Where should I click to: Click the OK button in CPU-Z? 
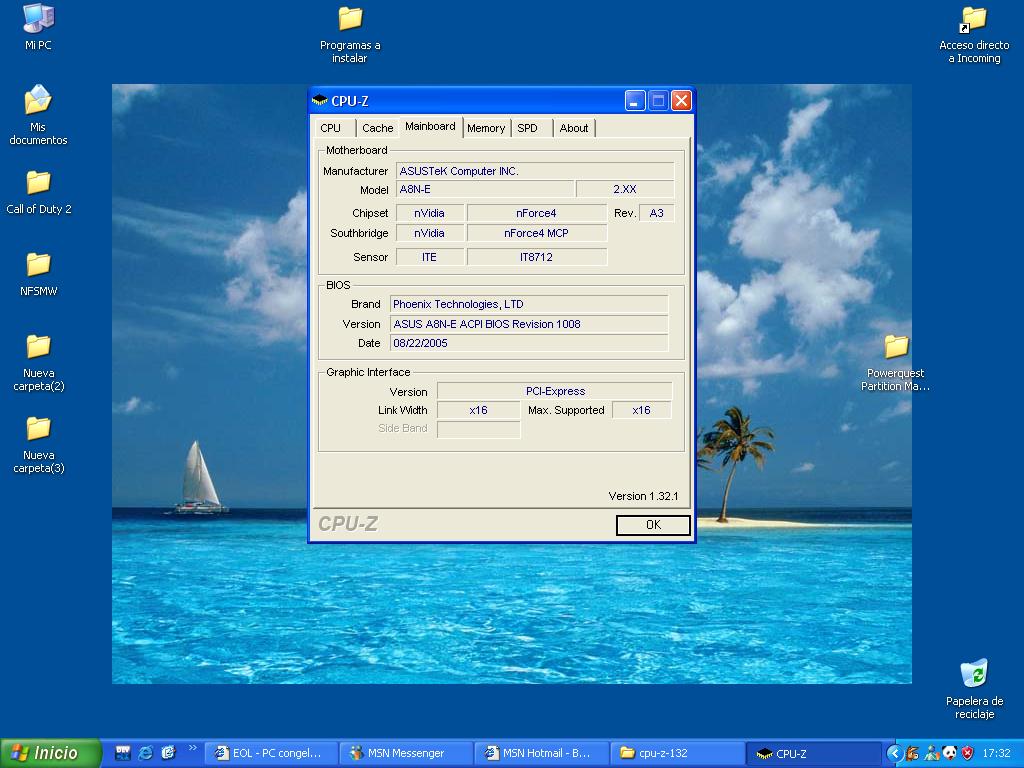point(653,525)
